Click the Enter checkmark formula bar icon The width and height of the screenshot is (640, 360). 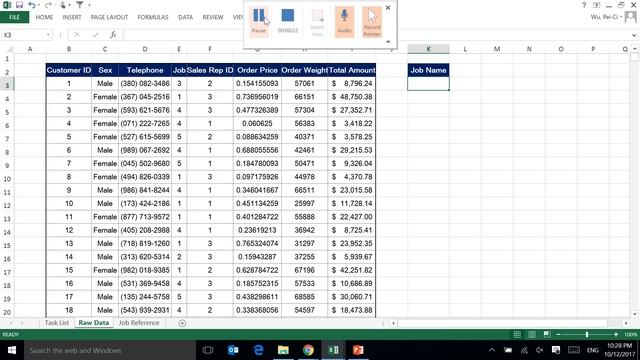pos(95,35)
